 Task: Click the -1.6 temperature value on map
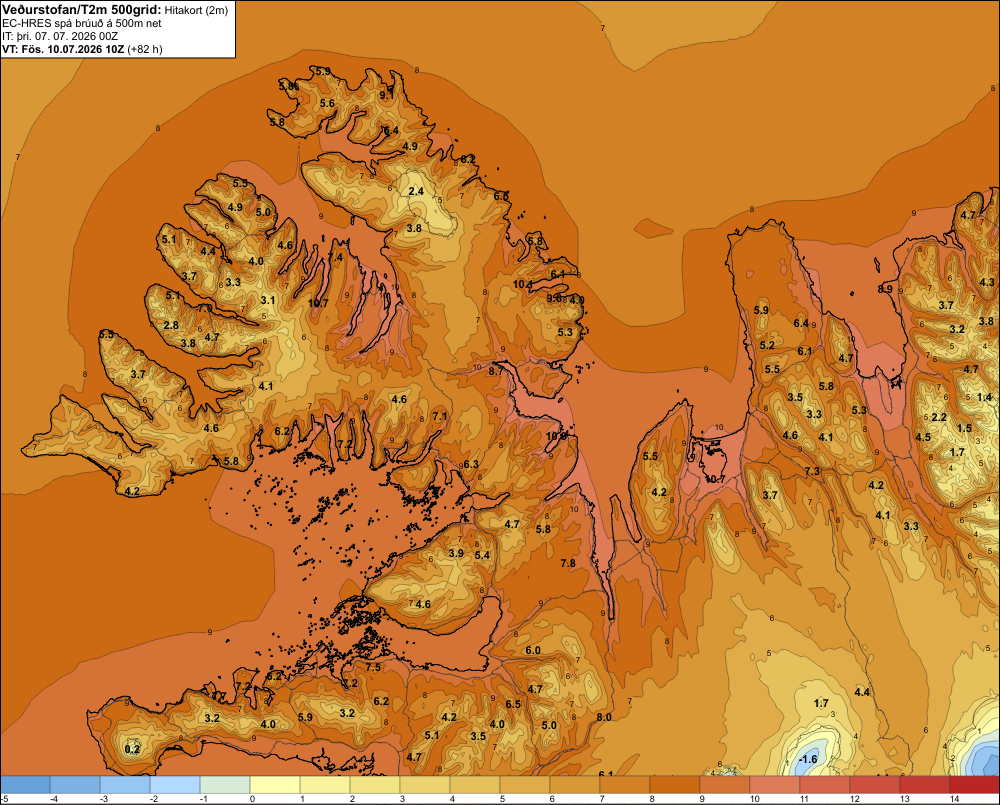pyautogui.click(x=807, y=759)
